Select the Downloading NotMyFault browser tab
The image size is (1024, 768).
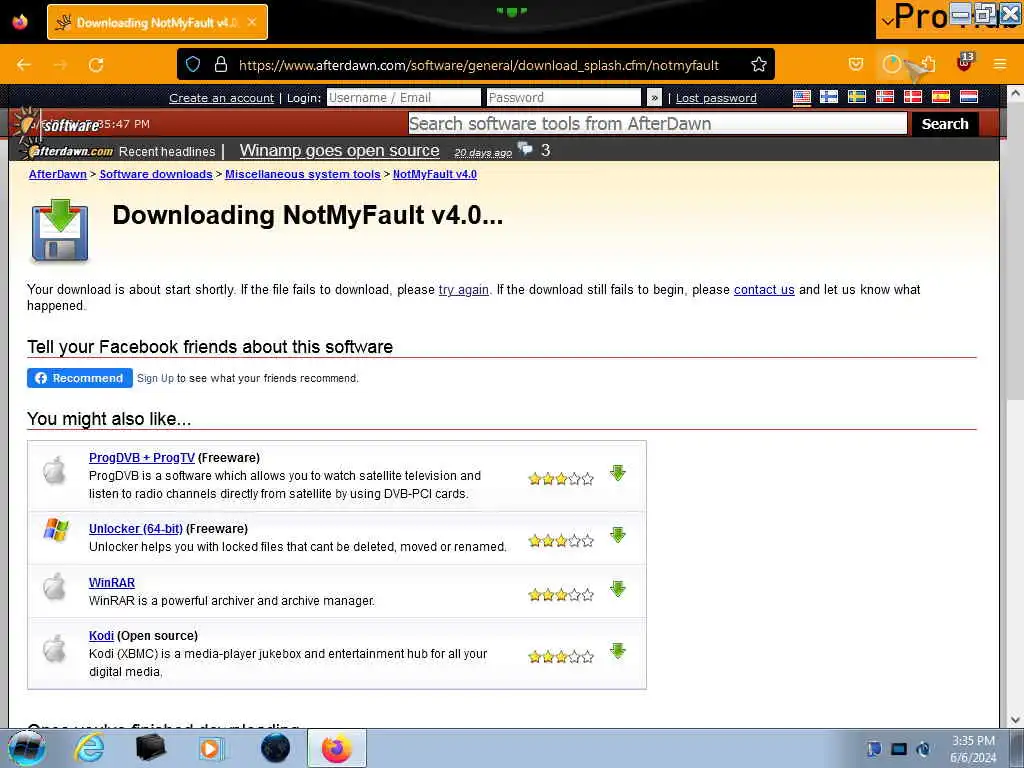point(157,22)
